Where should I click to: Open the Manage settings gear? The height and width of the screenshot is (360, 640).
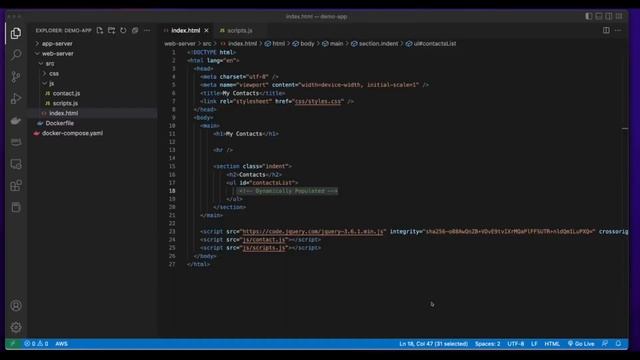coord(16,327)
